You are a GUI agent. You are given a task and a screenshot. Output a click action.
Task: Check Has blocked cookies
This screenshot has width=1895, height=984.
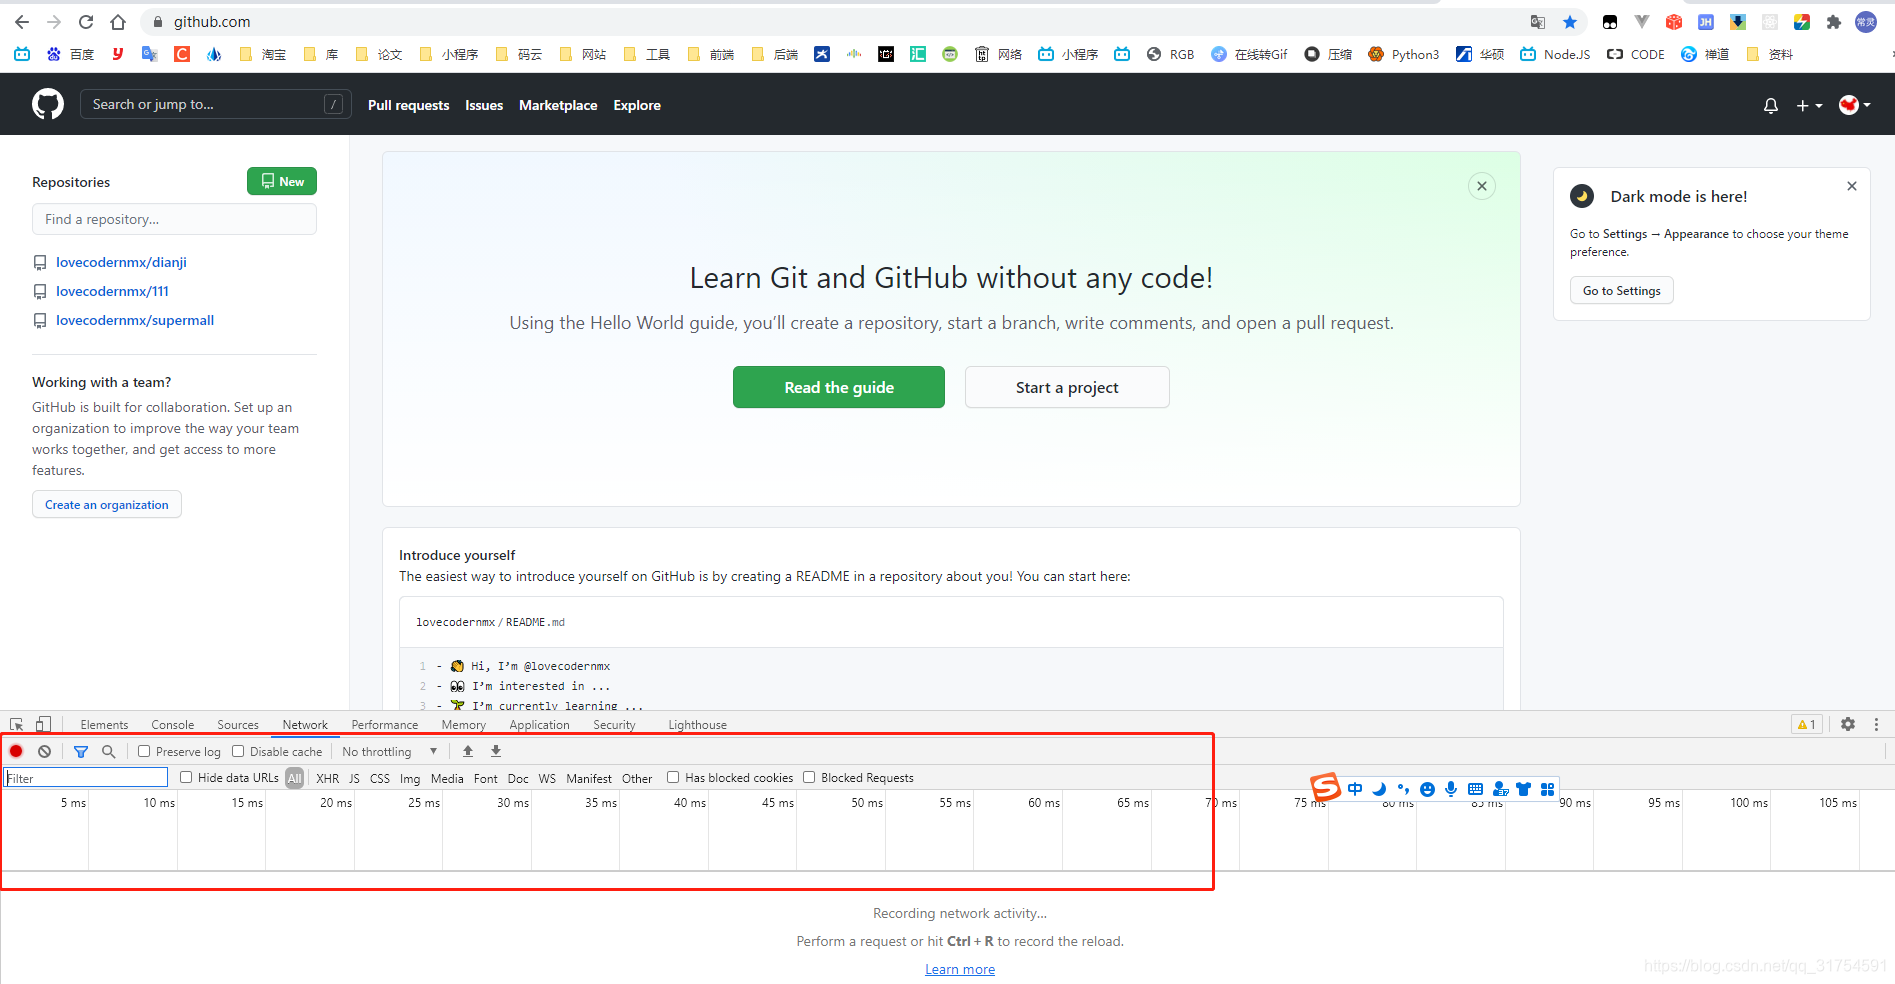click(673, 777)
